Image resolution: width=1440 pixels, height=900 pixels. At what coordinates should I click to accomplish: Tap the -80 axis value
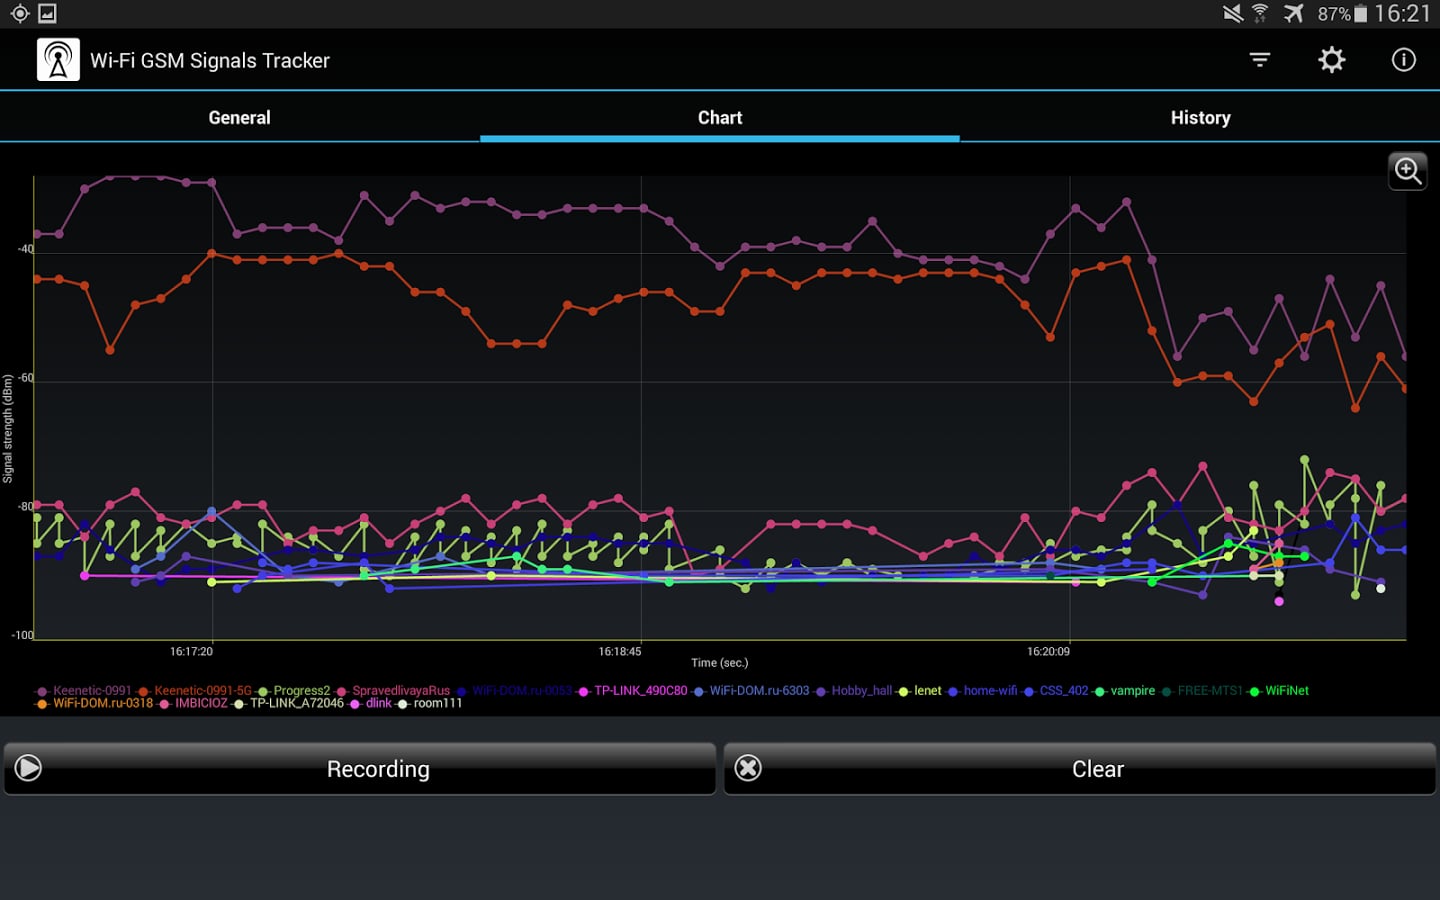tap(25, 506)
